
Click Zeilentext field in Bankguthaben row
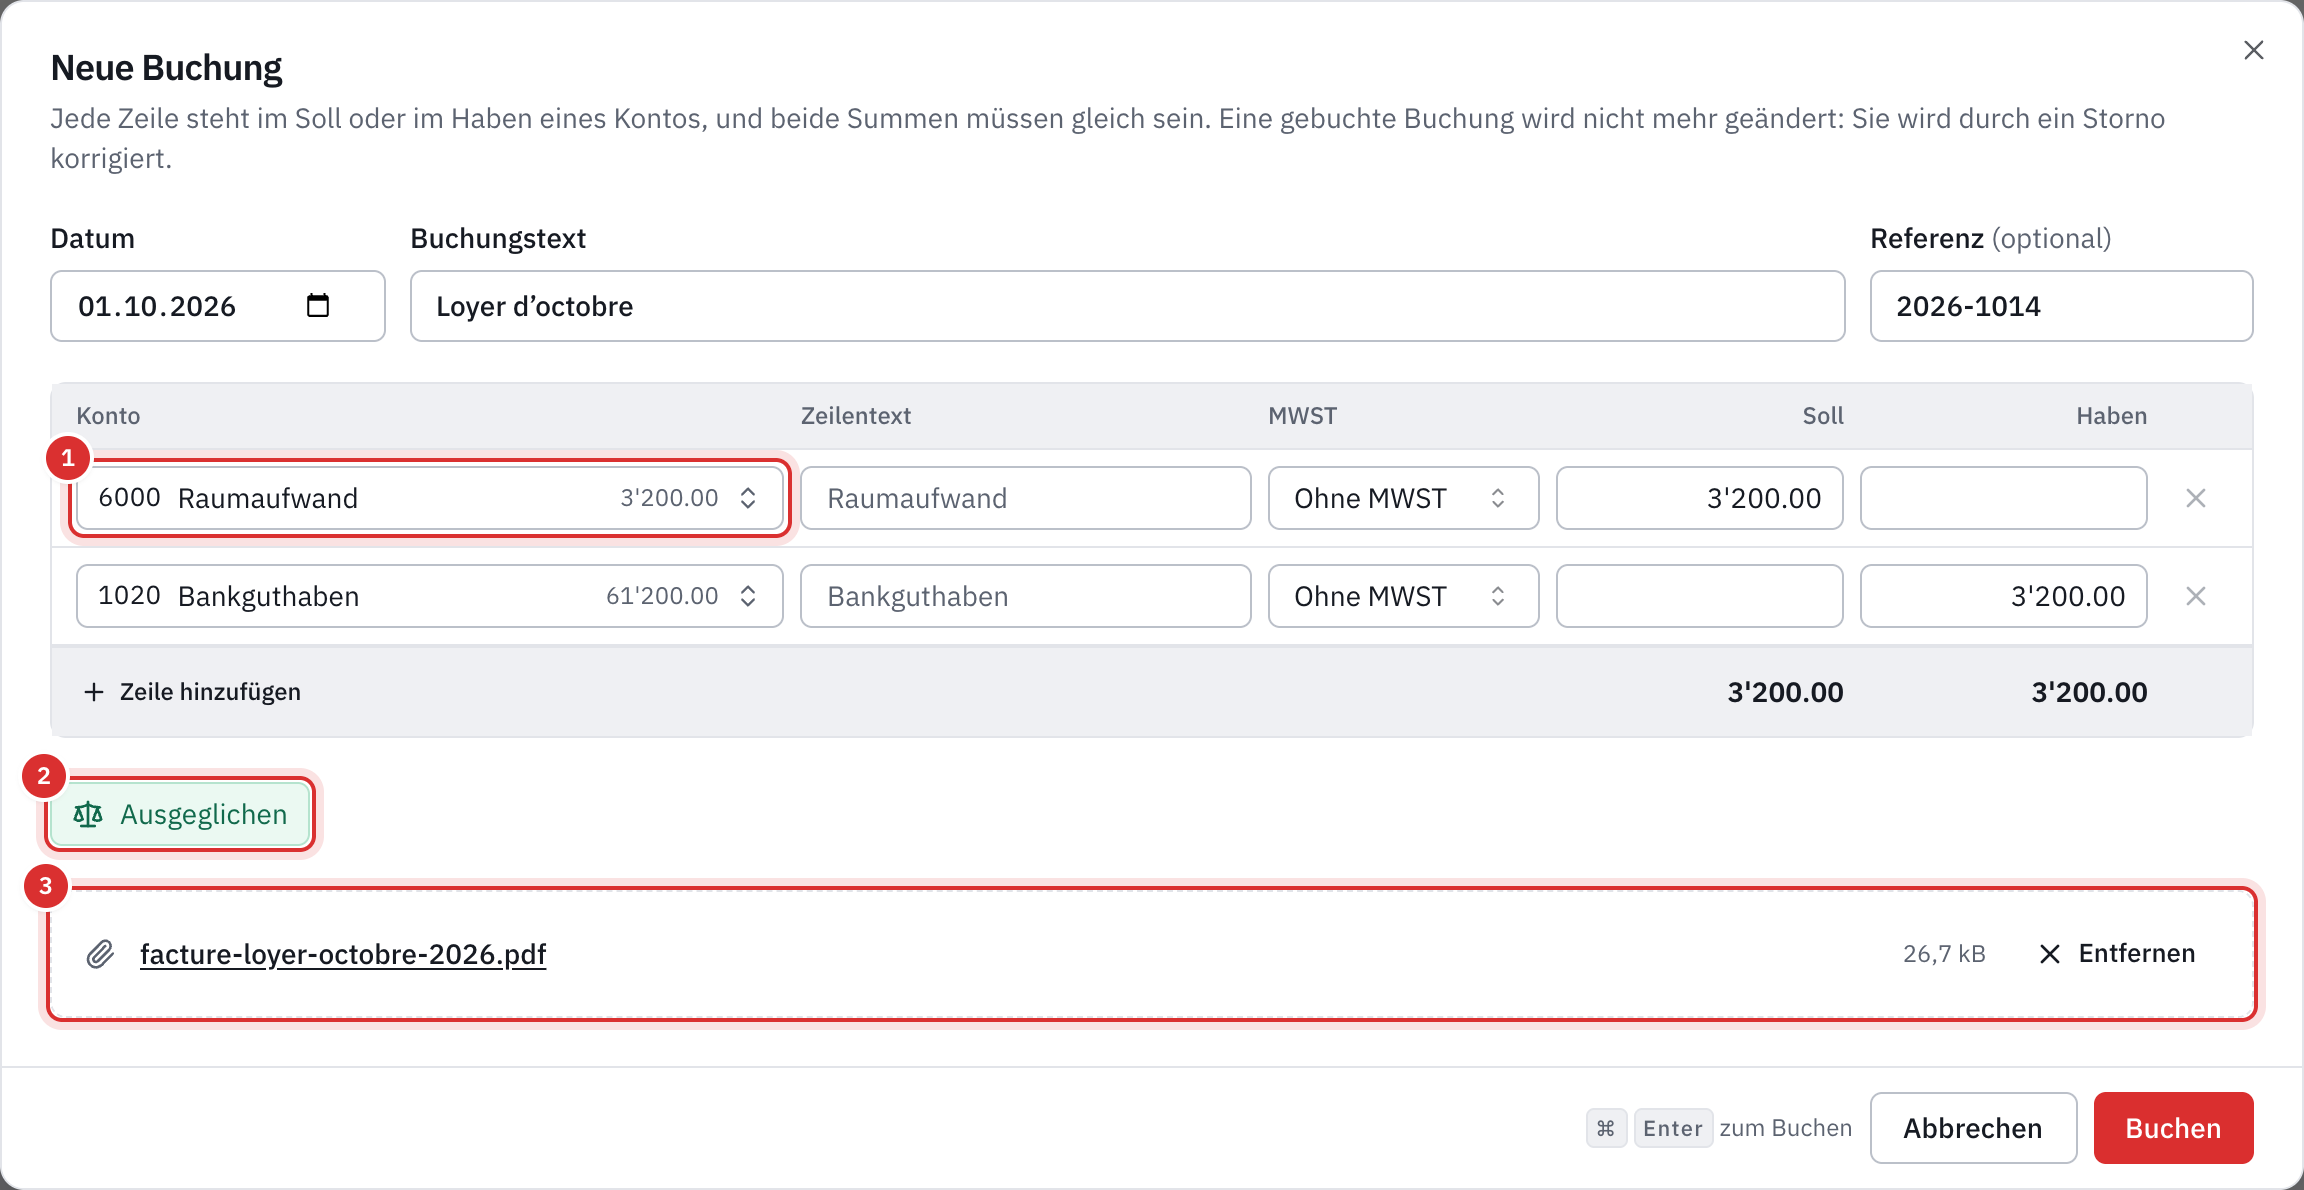tap(1026, 596)
